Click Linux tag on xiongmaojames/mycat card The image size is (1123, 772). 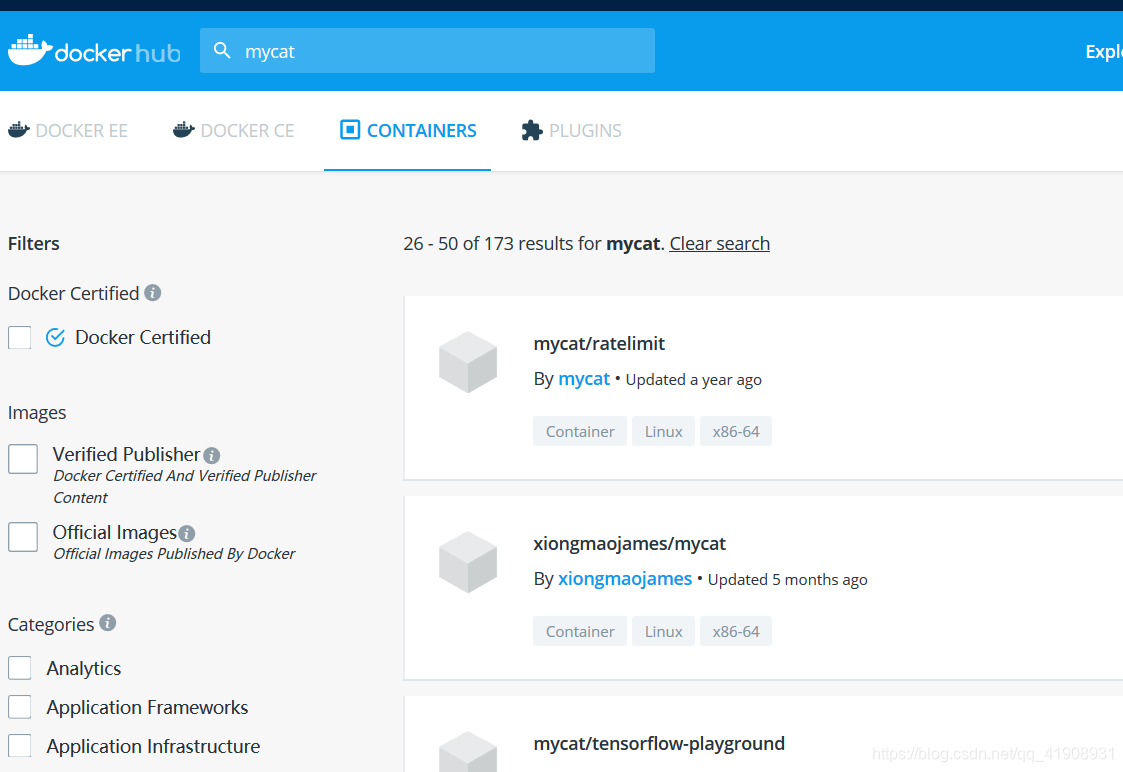click(x=663, y=631)
